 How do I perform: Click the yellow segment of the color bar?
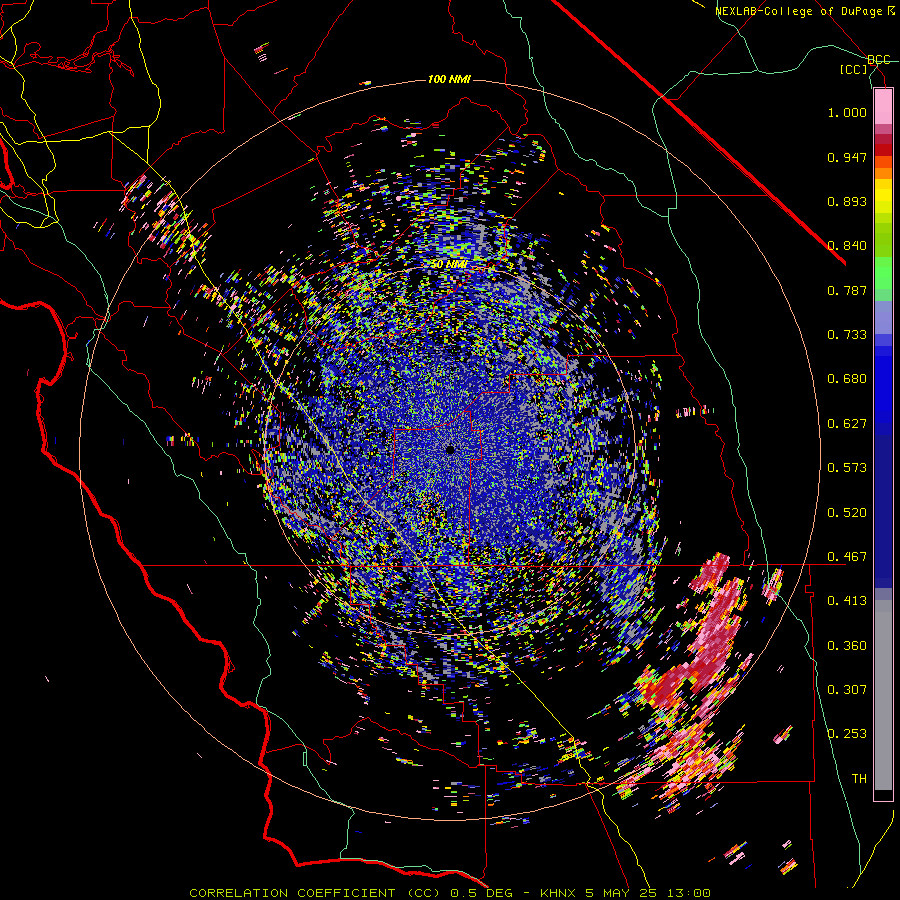point(883,197)
